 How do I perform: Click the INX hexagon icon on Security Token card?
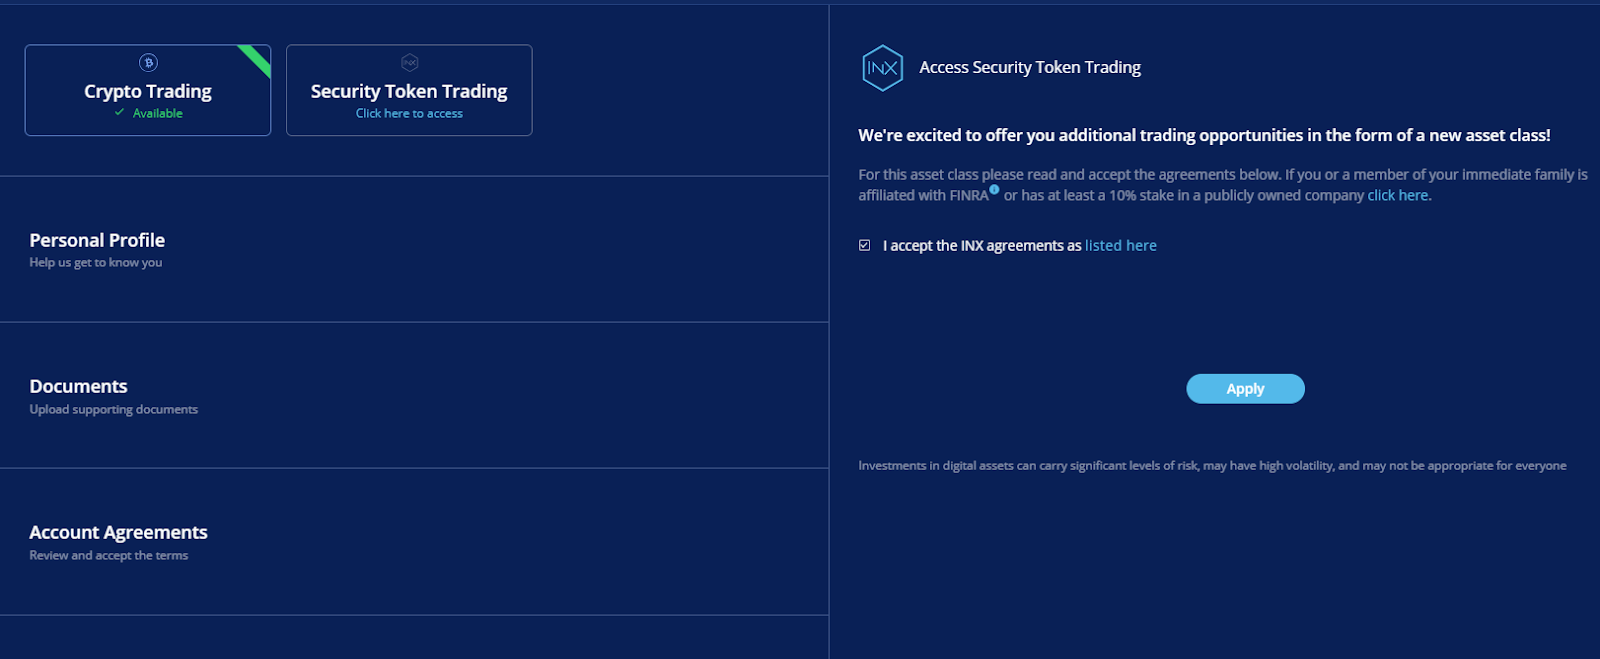(x=409, y=62)
